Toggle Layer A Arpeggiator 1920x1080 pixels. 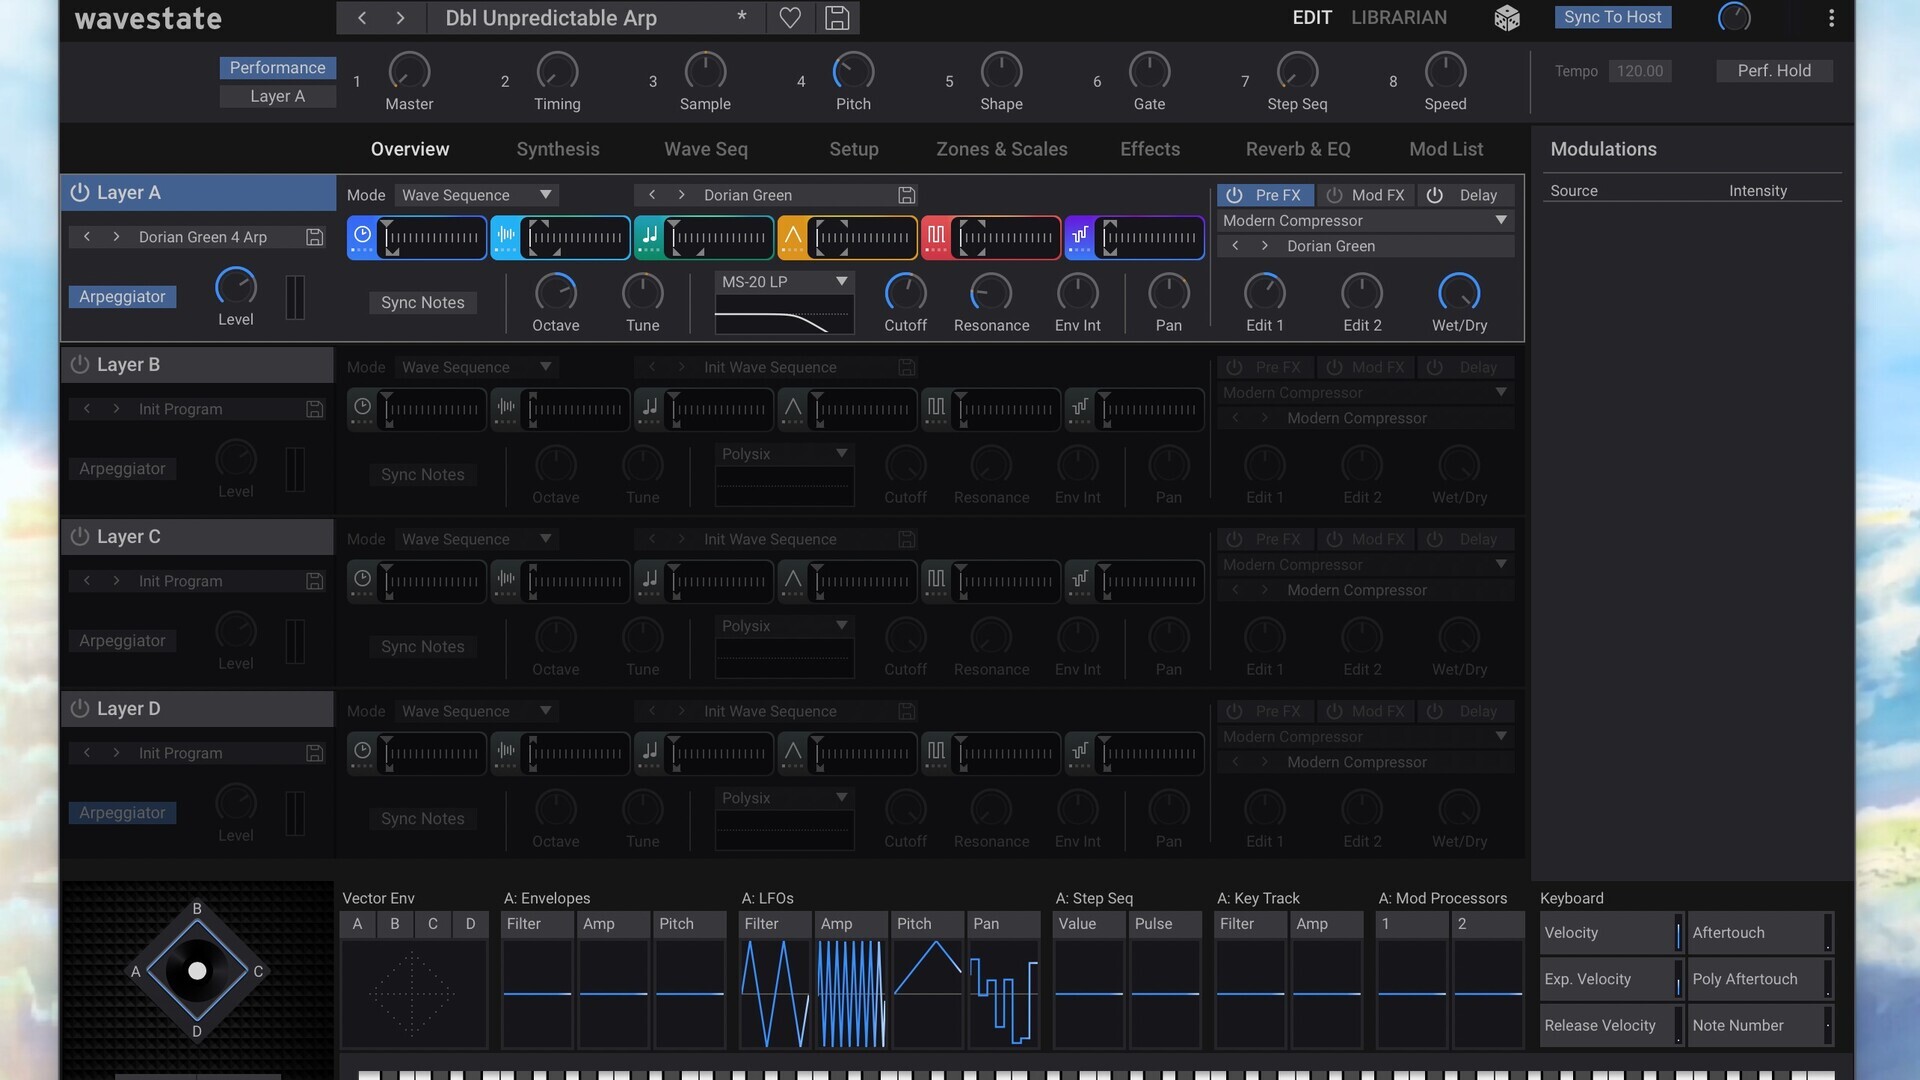pyautogui.click(x=122, y=297)
